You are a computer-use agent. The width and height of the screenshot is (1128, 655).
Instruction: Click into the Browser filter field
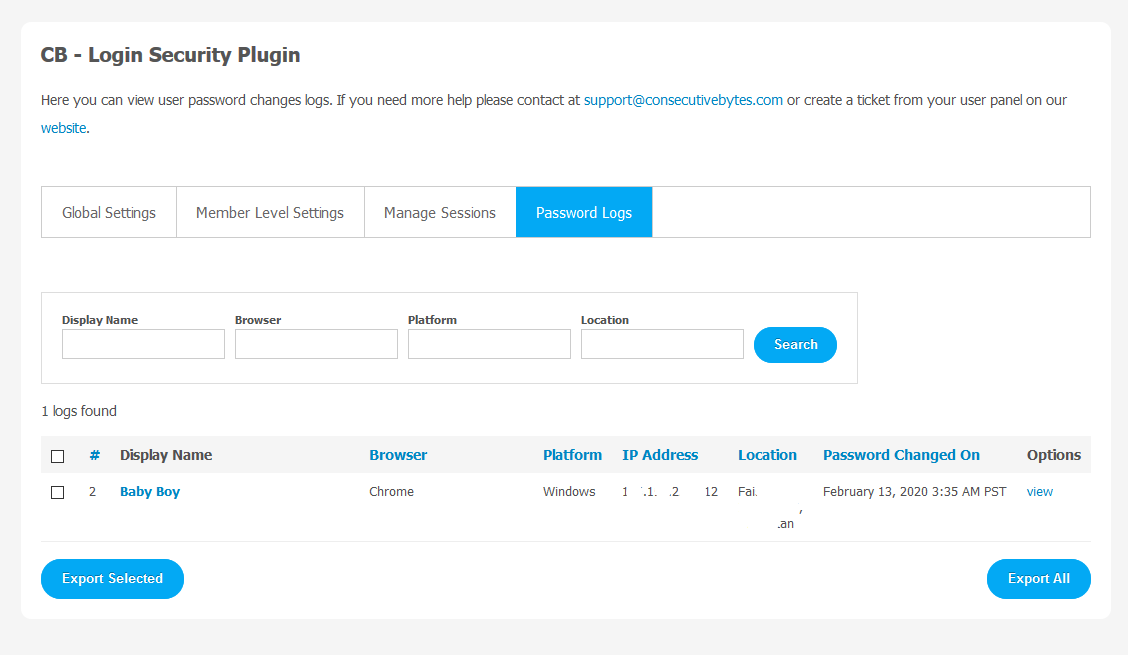(x=316, y=344)
